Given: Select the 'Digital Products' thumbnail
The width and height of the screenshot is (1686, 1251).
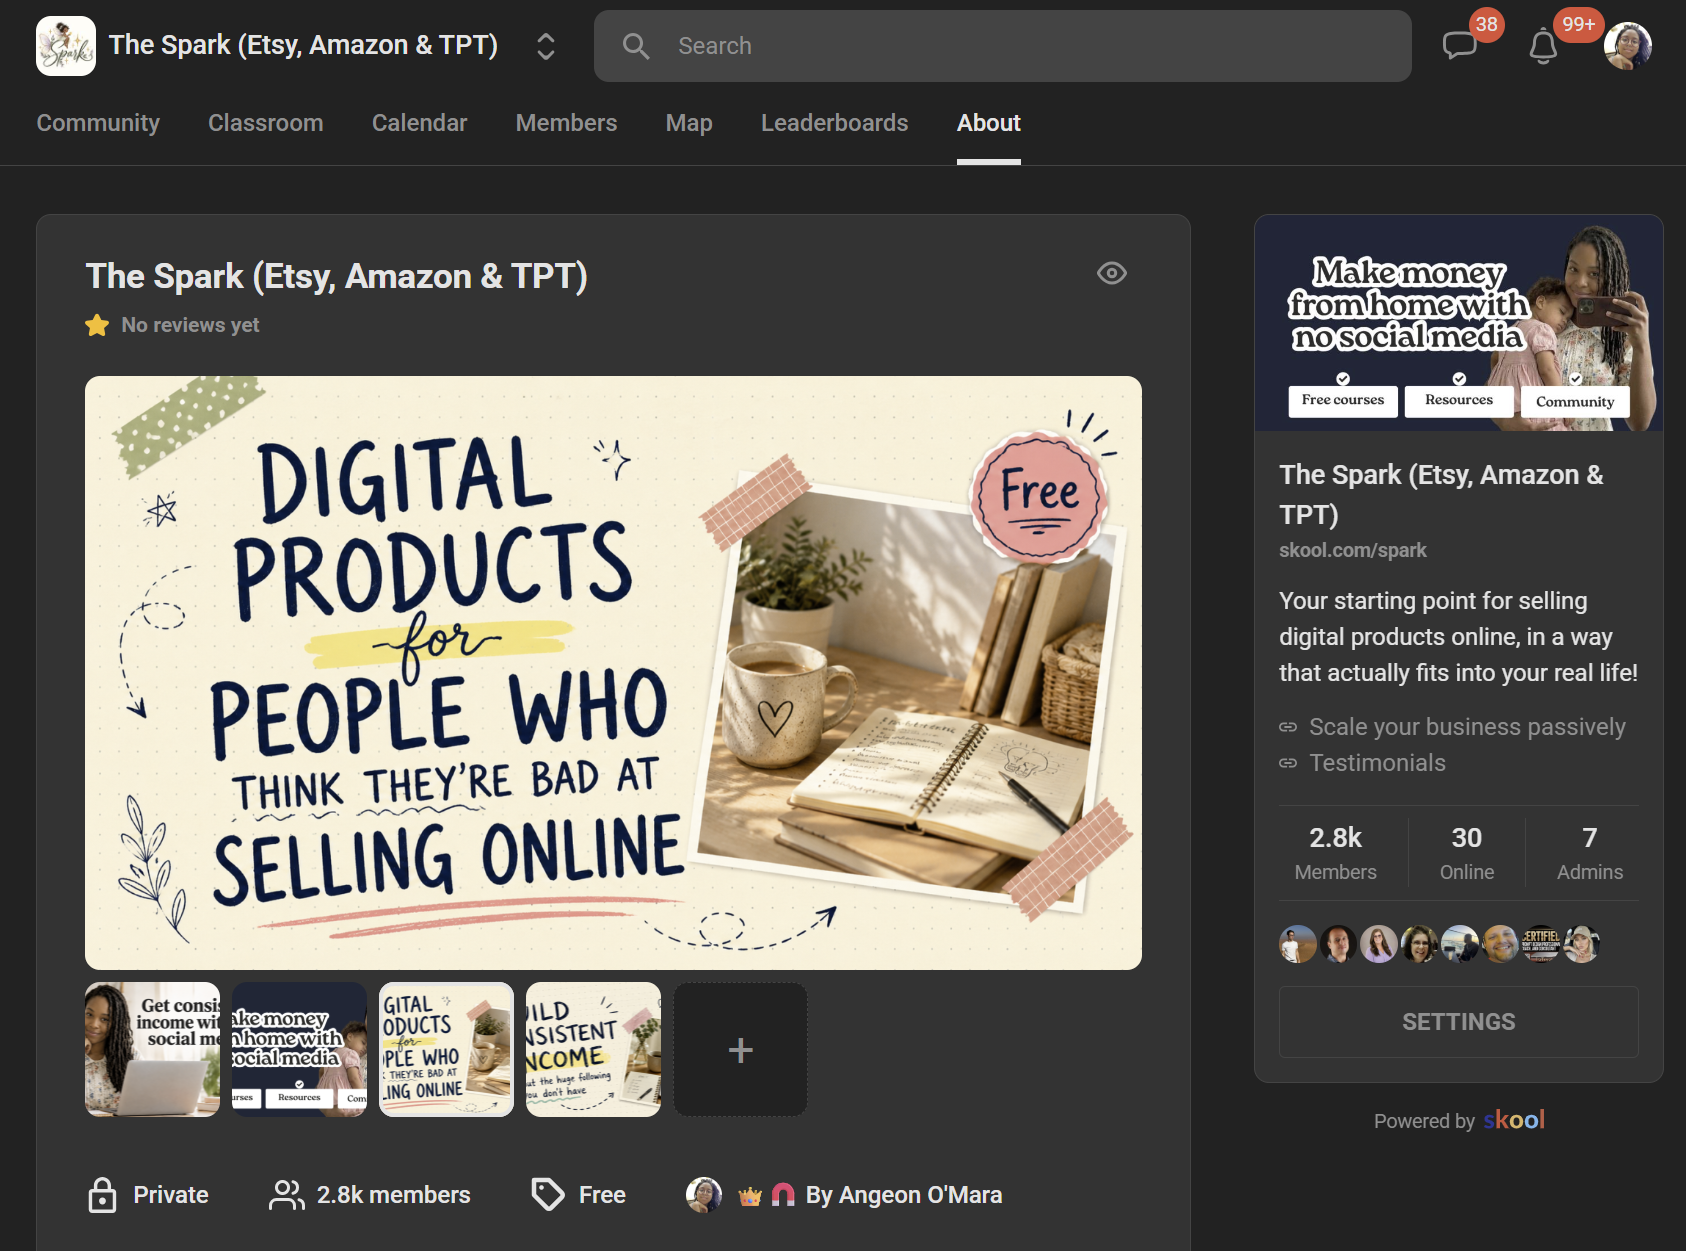Looking at the screenshot, I should point(446,1050).
